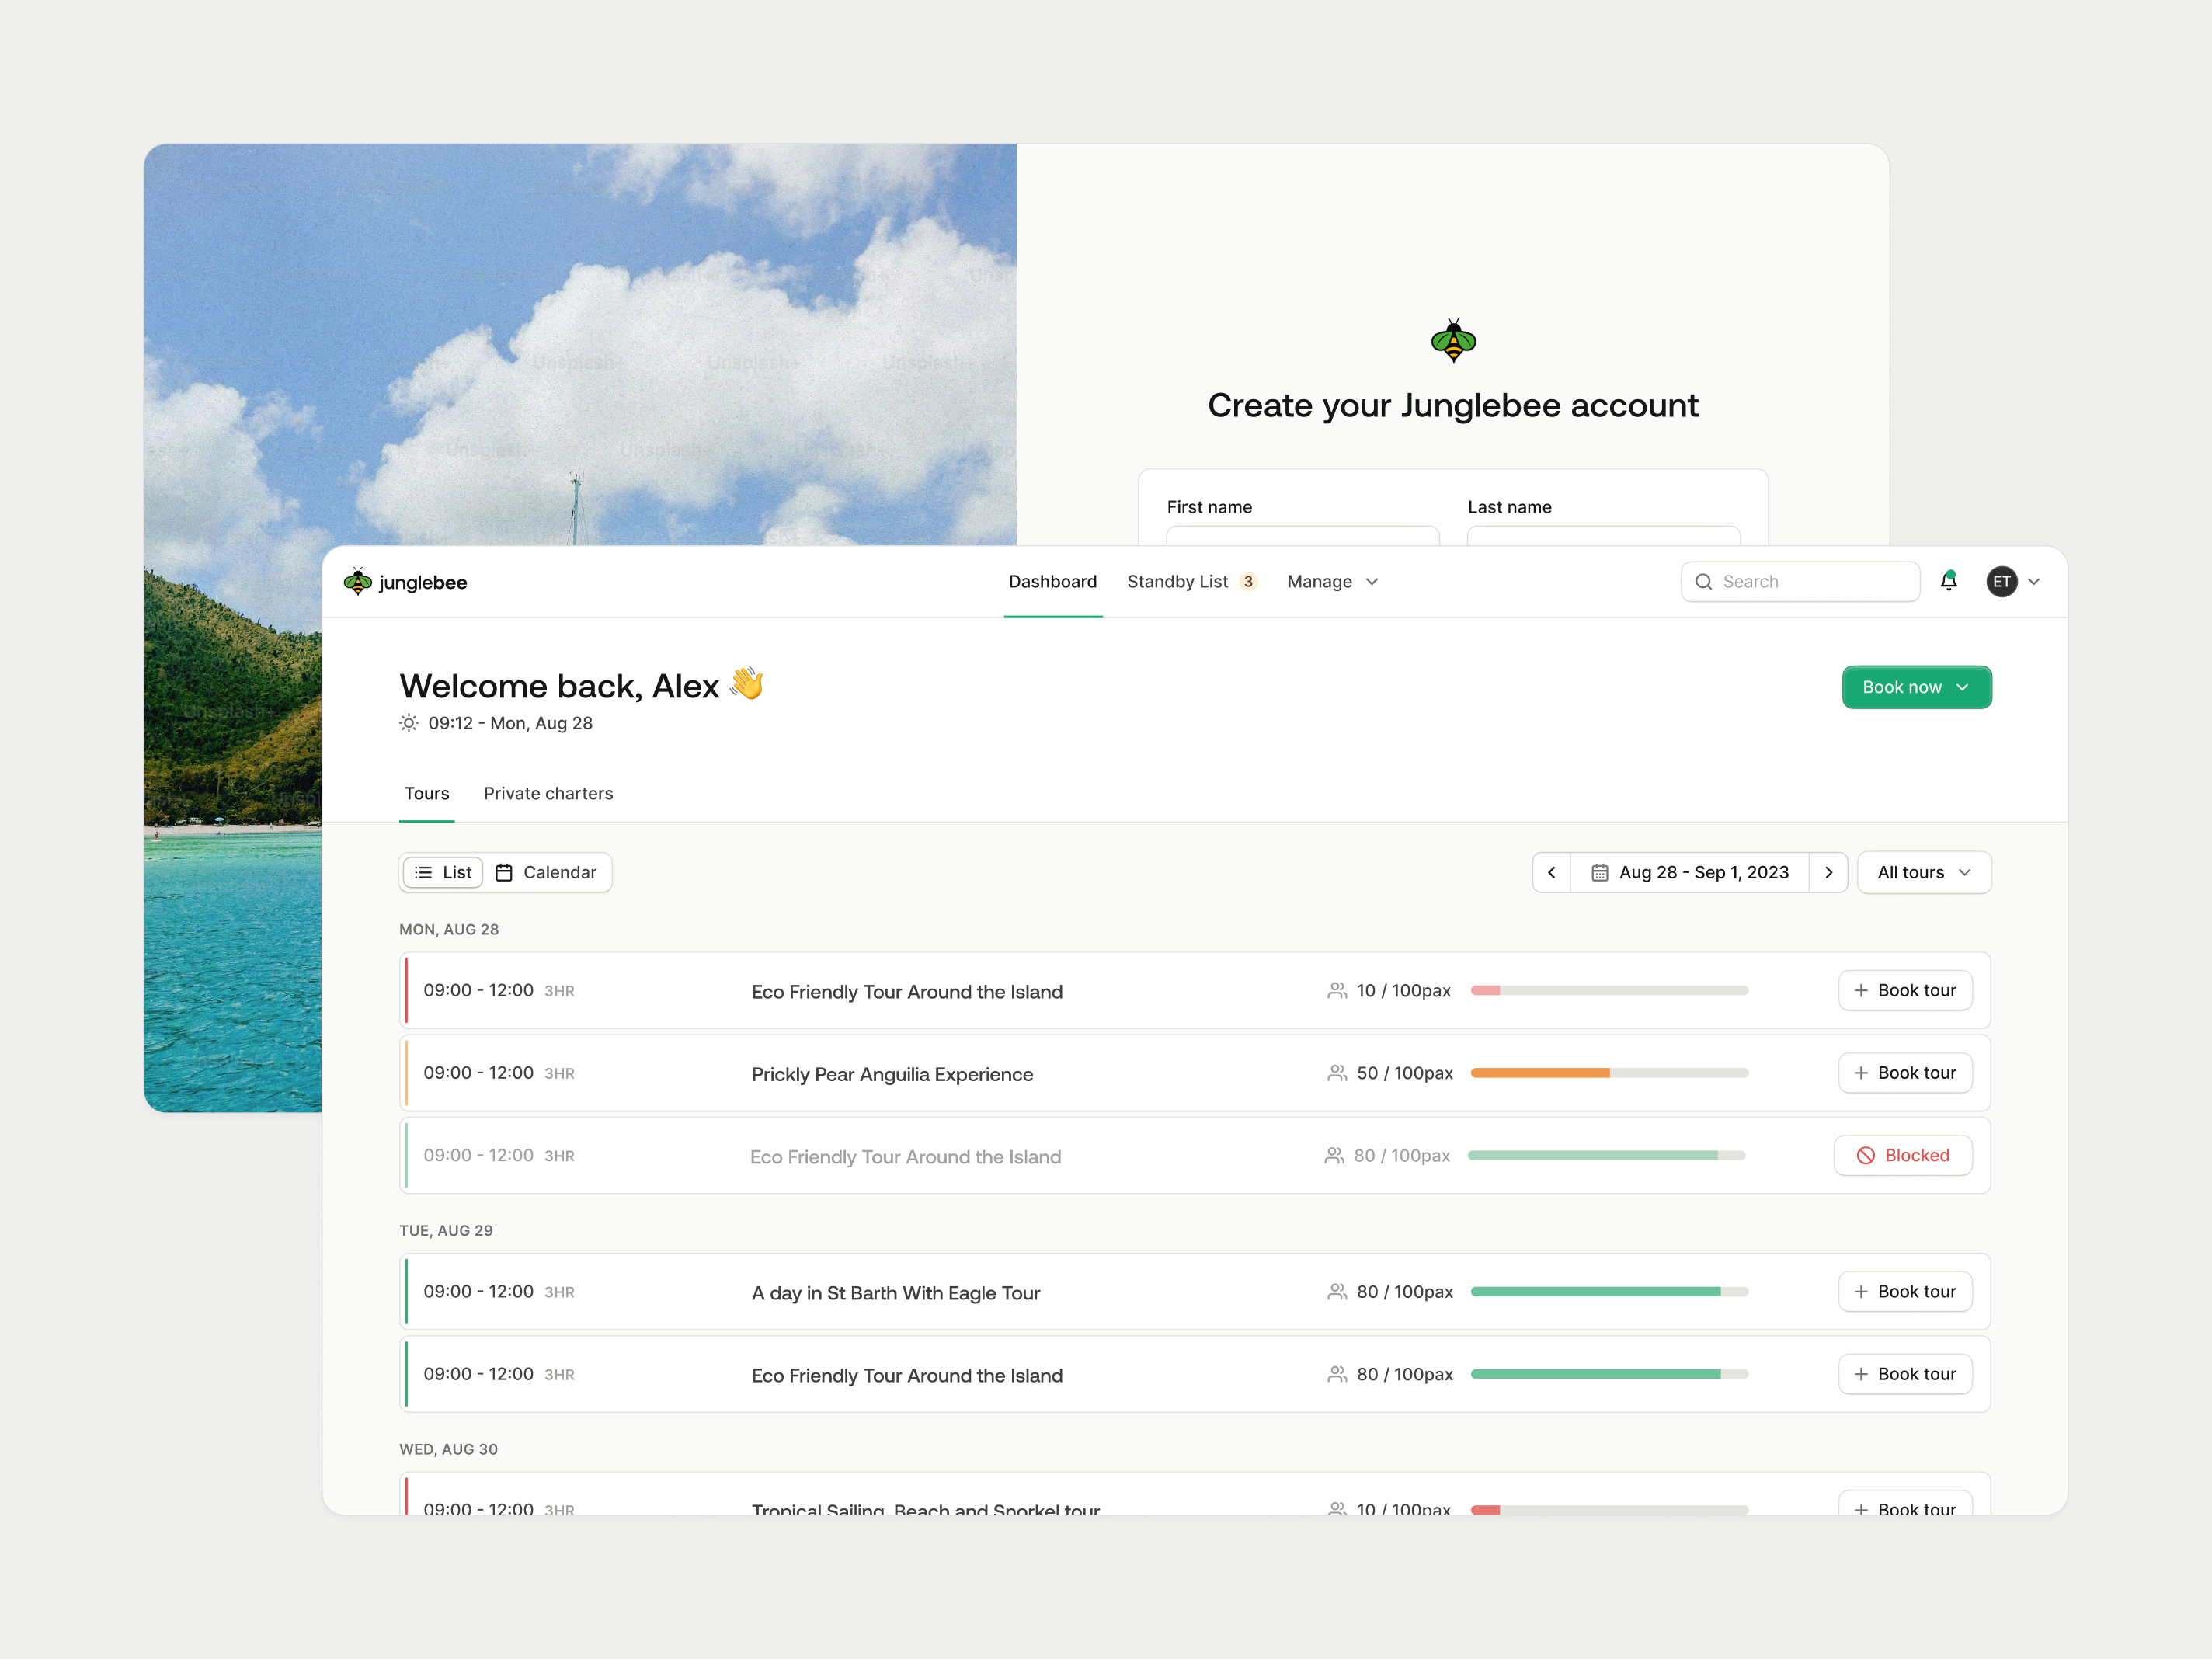Click the bee logo above account heading
Viewport: 2212px width, 1659px height.
(1453, 341)
